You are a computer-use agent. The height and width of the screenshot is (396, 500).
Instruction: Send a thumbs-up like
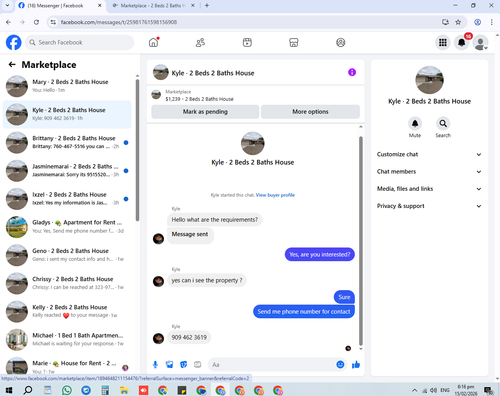356,365
